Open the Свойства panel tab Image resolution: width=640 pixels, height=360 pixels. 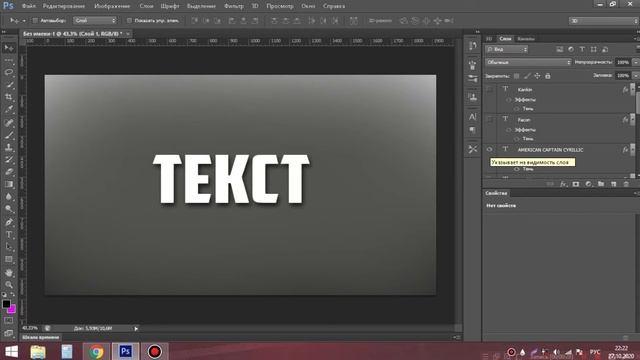tap(496, 193)
